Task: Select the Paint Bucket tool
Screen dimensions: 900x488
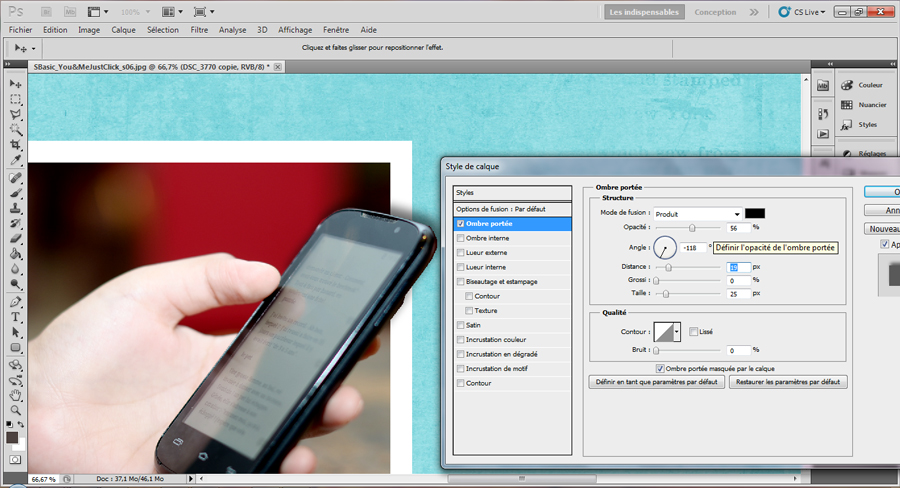Action: click(15, 254)
